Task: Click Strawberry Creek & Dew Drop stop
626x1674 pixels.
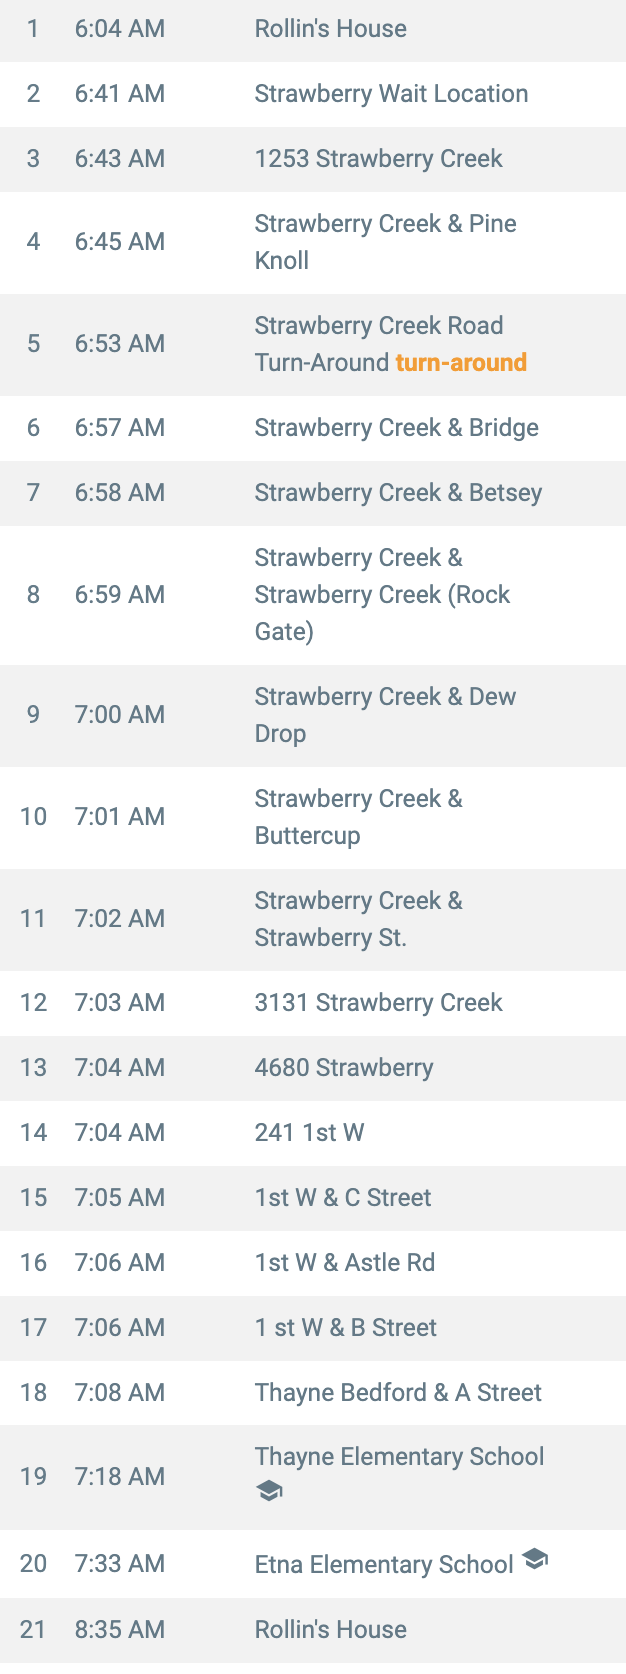Action: point(313,715)
